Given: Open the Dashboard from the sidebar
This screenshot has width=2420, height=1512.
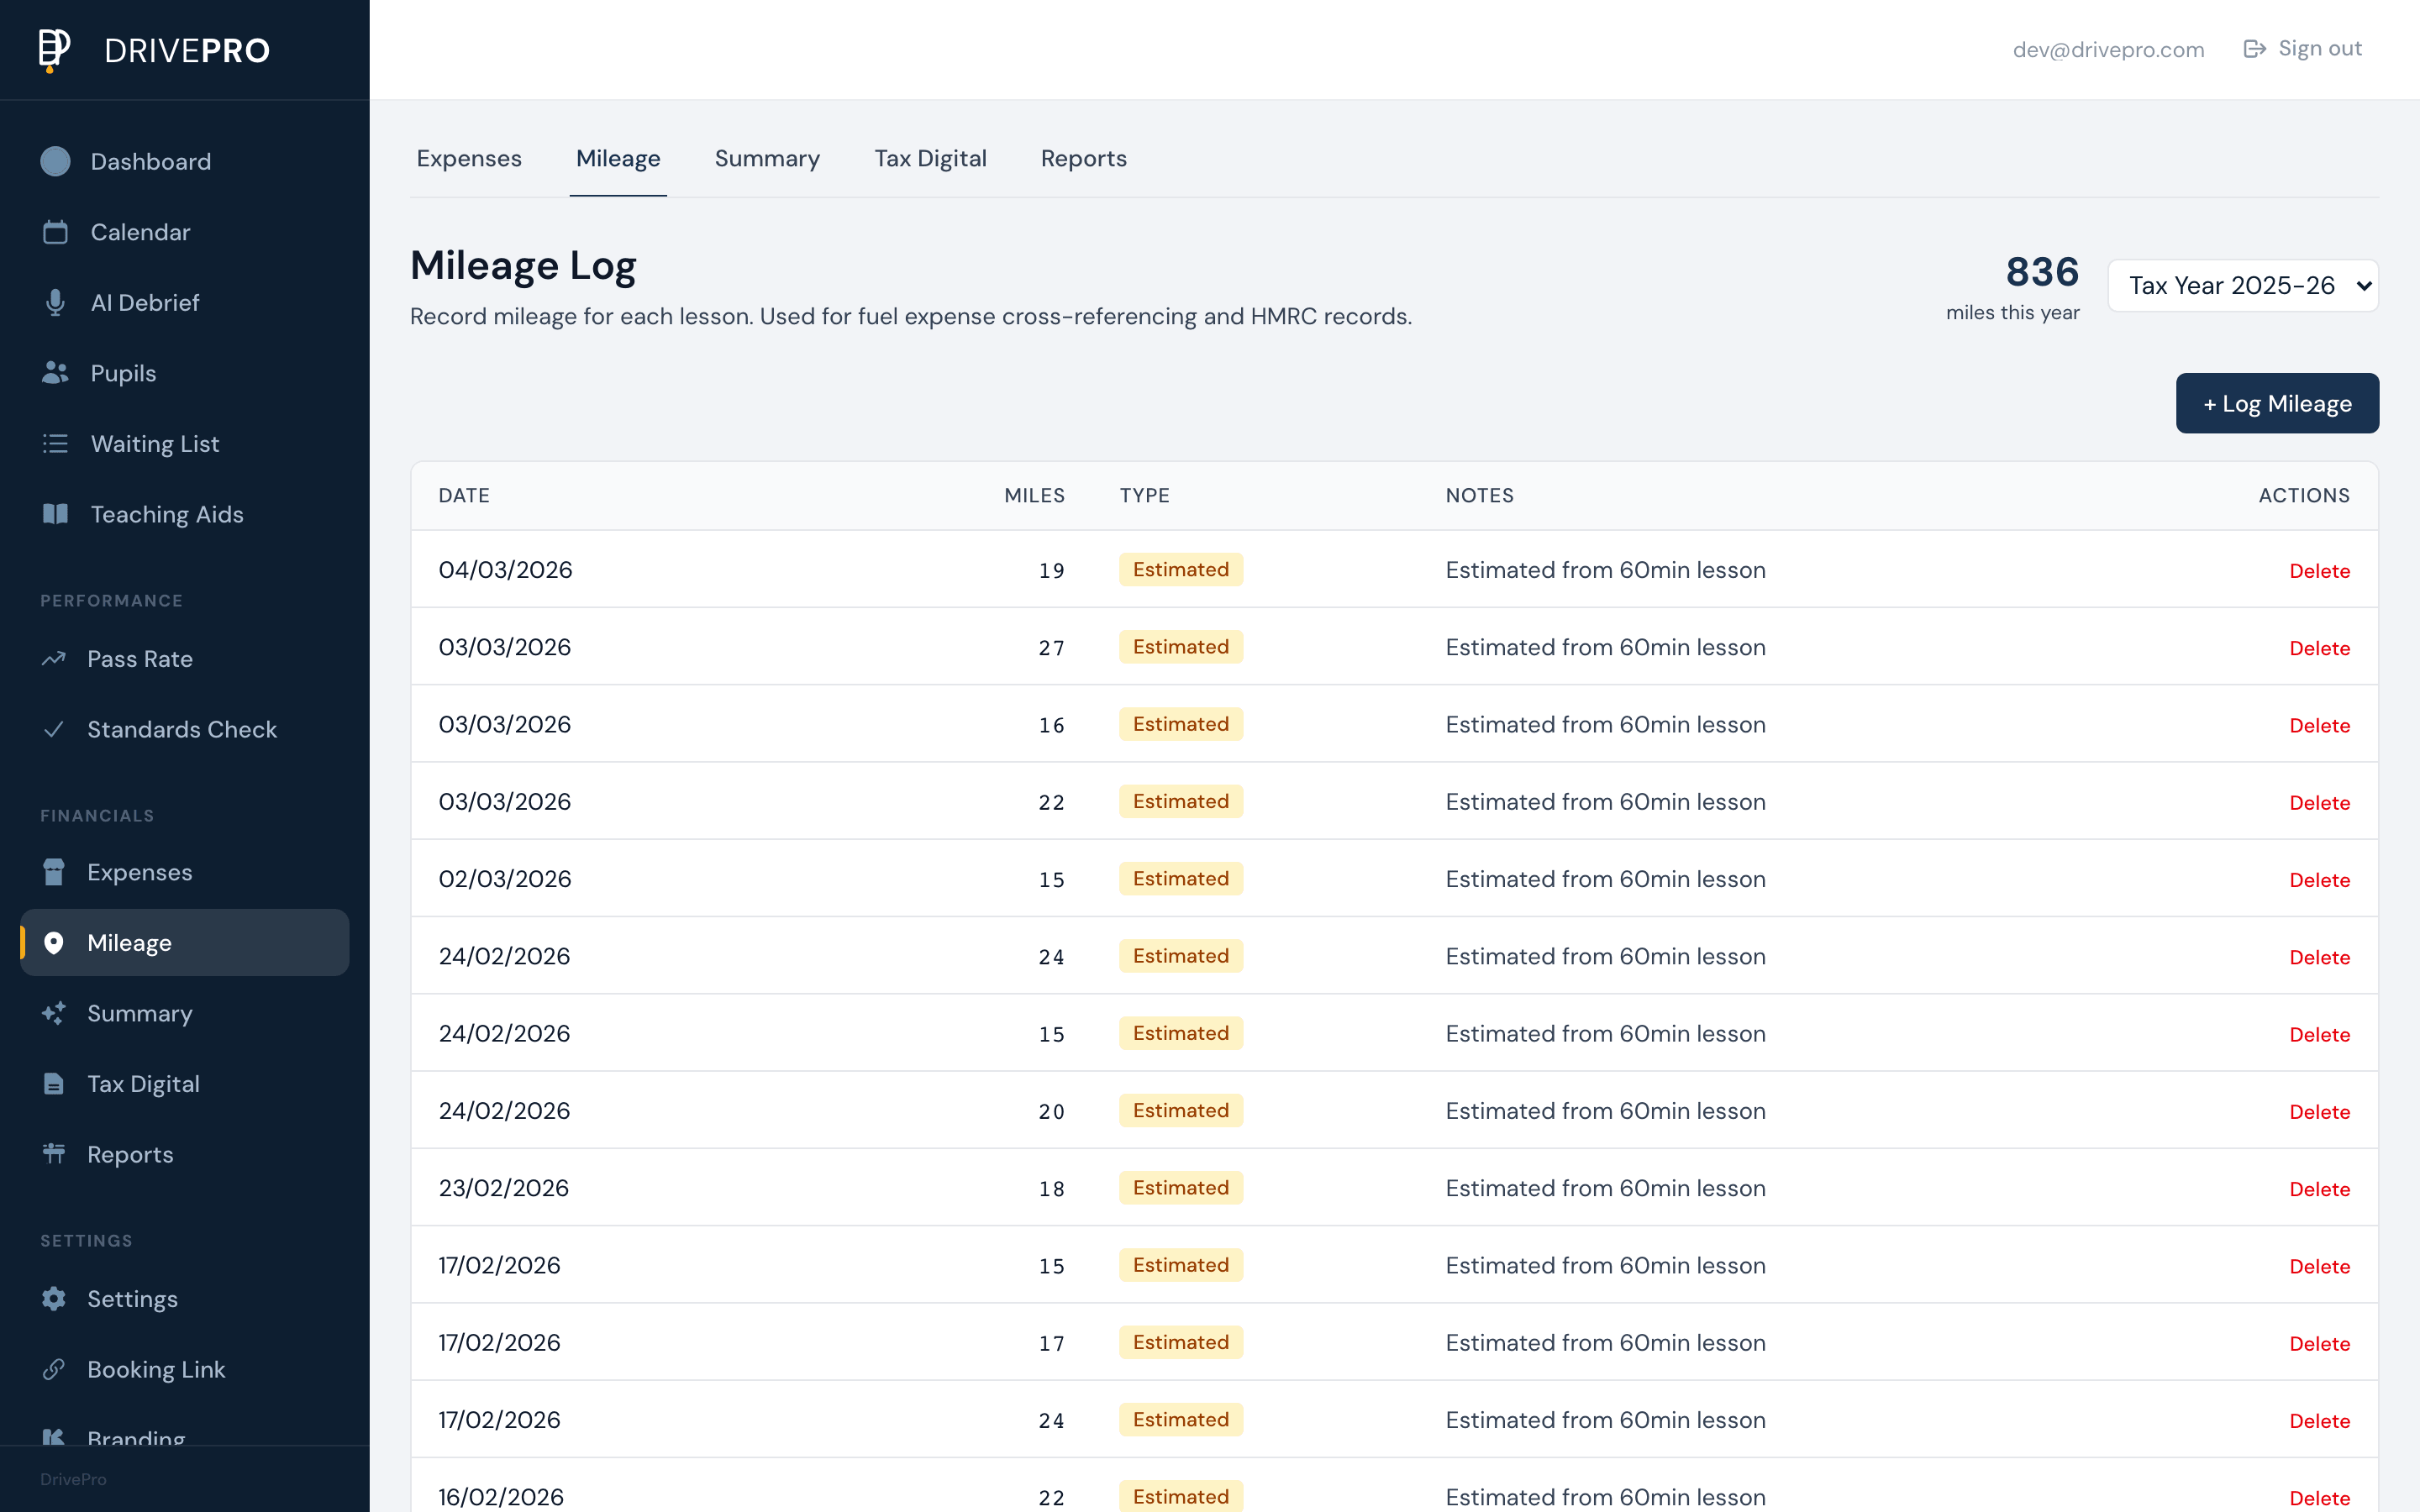Looking at the screenshot, I should point(150,161).
